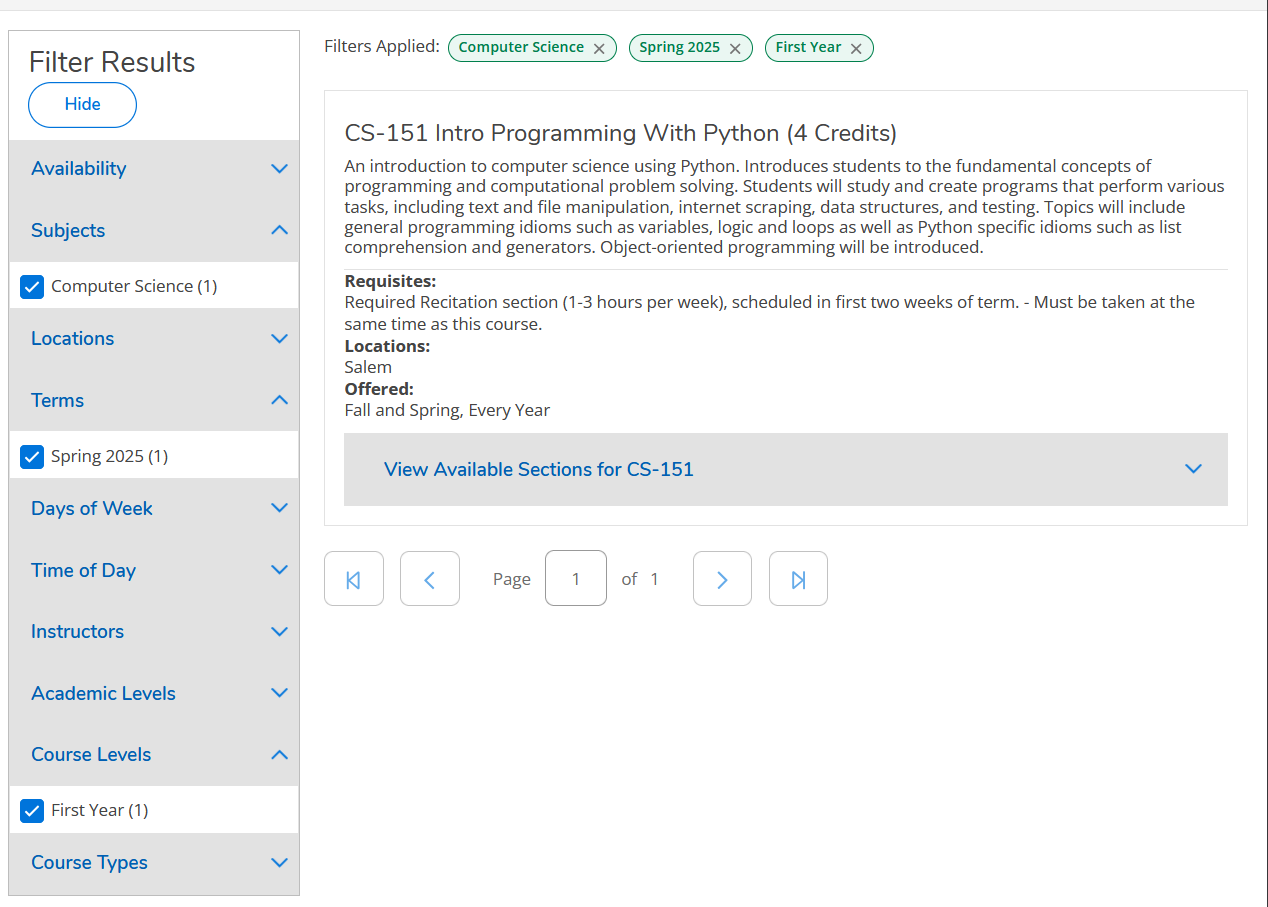Remove the Computer Science filter chip
Screen dimensions: 1268x907
[599, 49]
